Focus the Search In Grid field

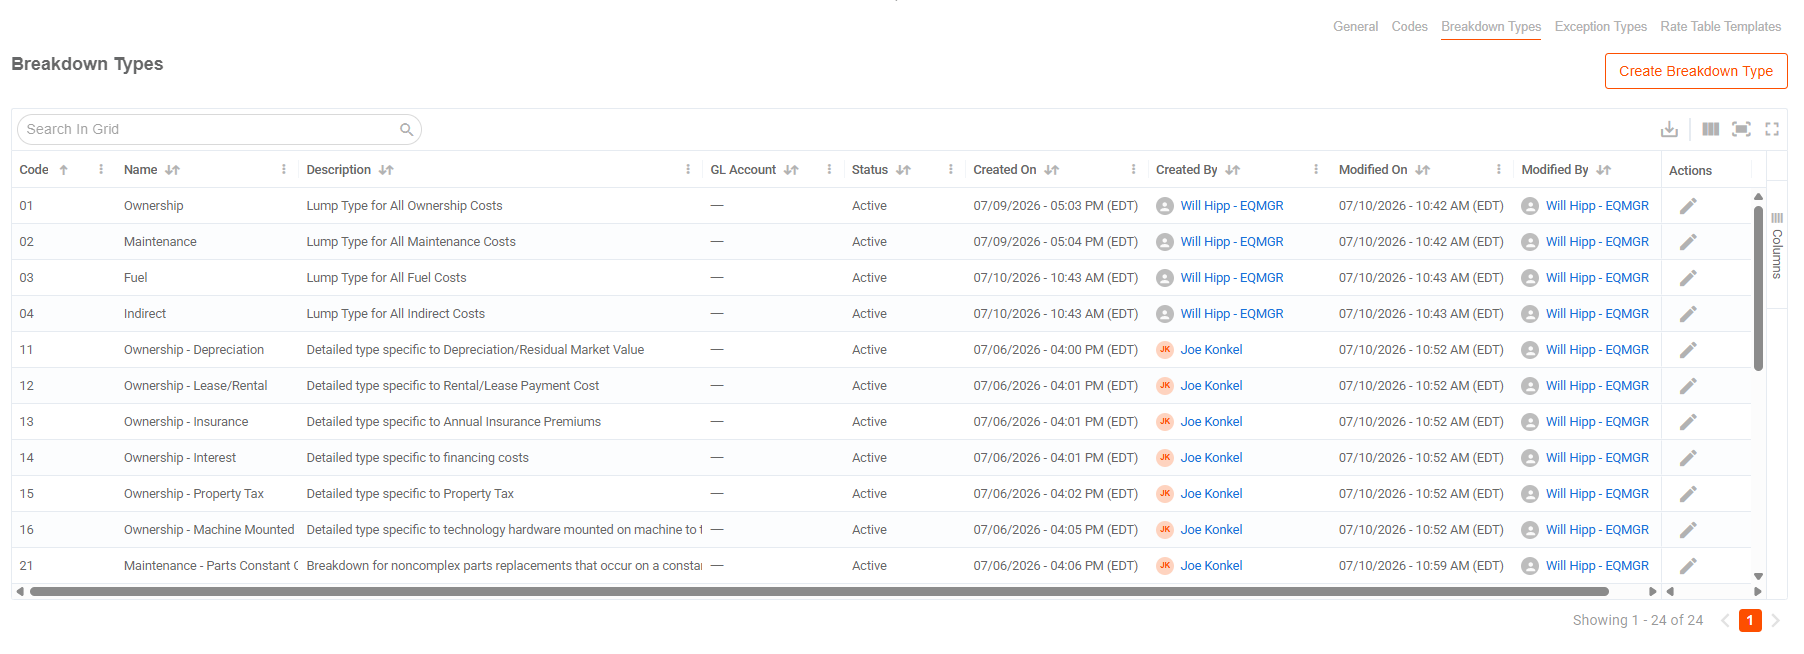click(219, 129)
